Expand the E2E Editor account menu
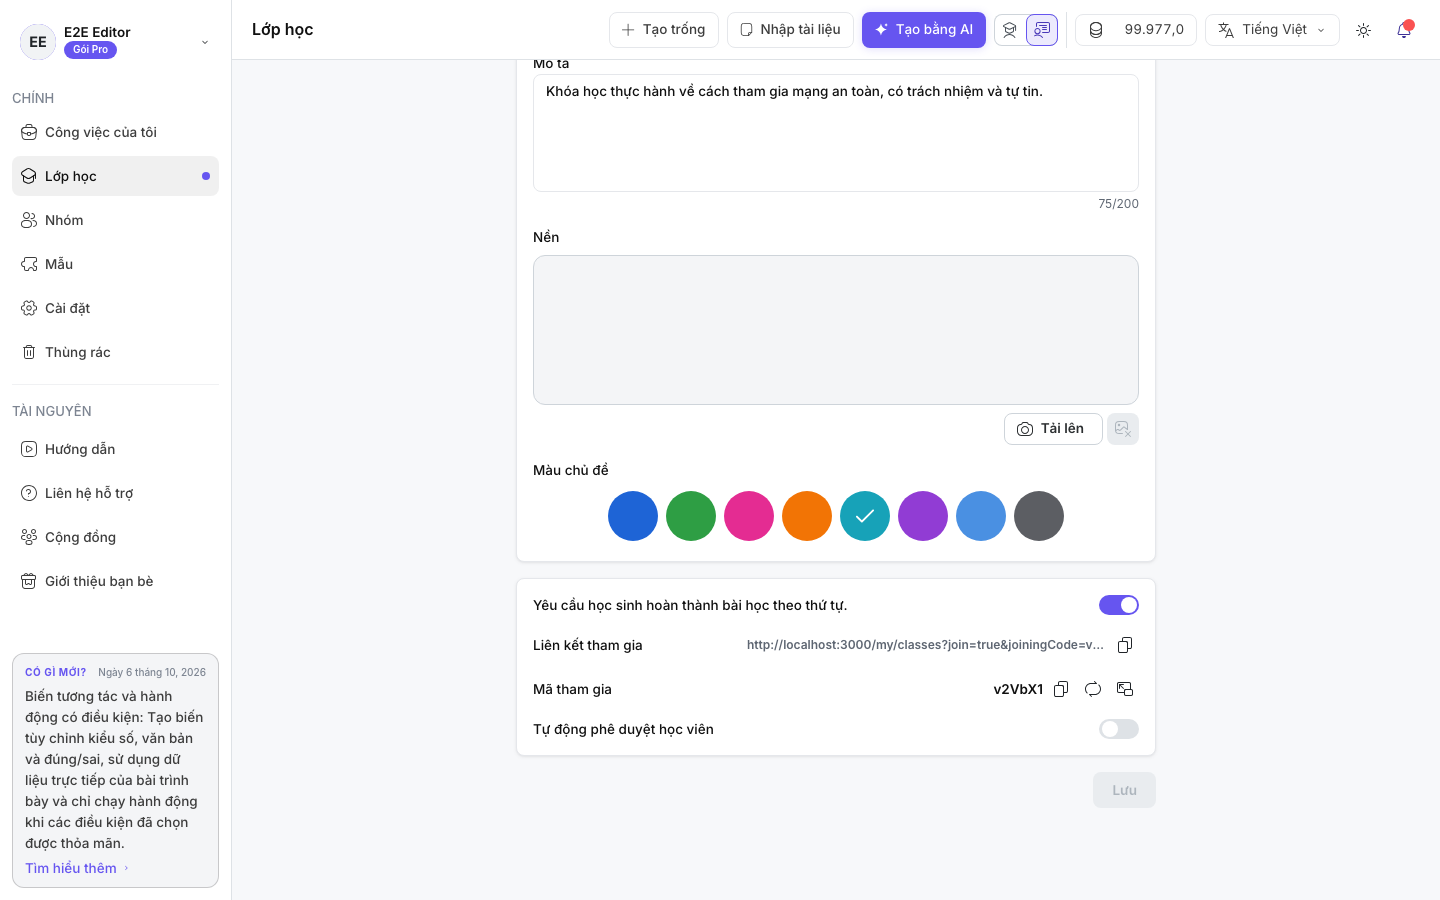1440x900 pixels. pyautogui.click(x=115, y=41)
